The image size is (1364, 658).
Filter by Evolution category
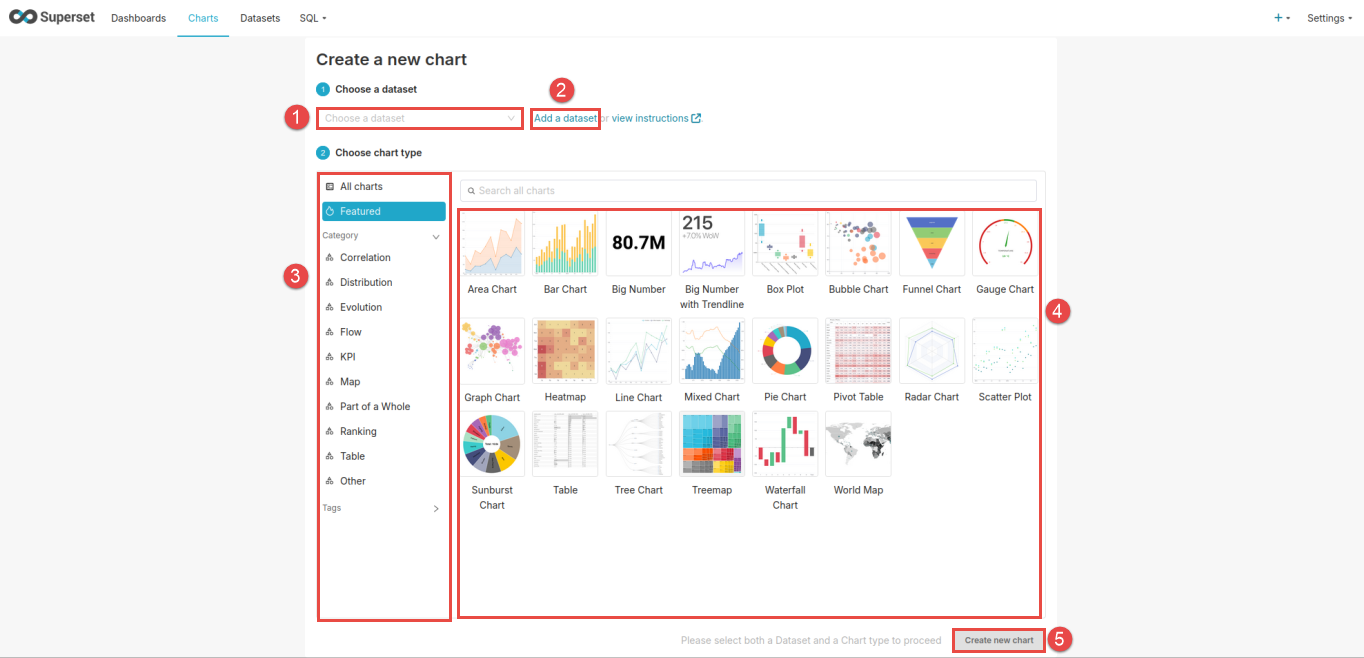coord(384,307)
